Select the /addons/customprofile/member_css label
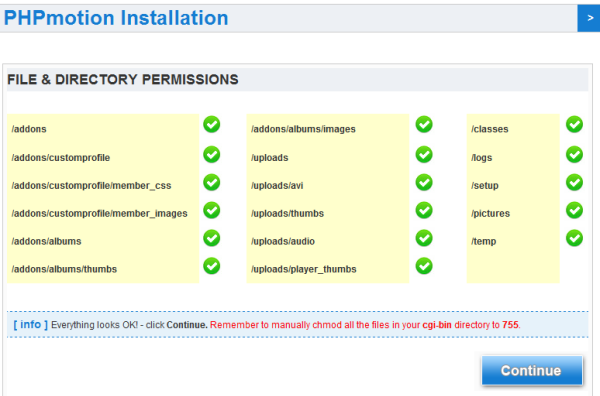This screenshot has height=396, width=600. [91, 186]
